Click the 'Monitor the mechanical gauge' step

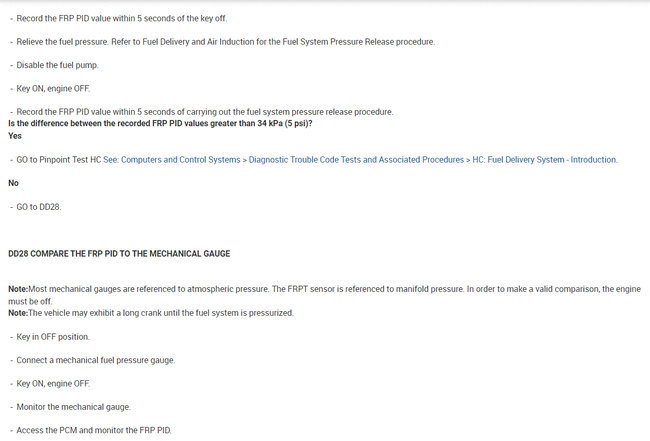73,406
